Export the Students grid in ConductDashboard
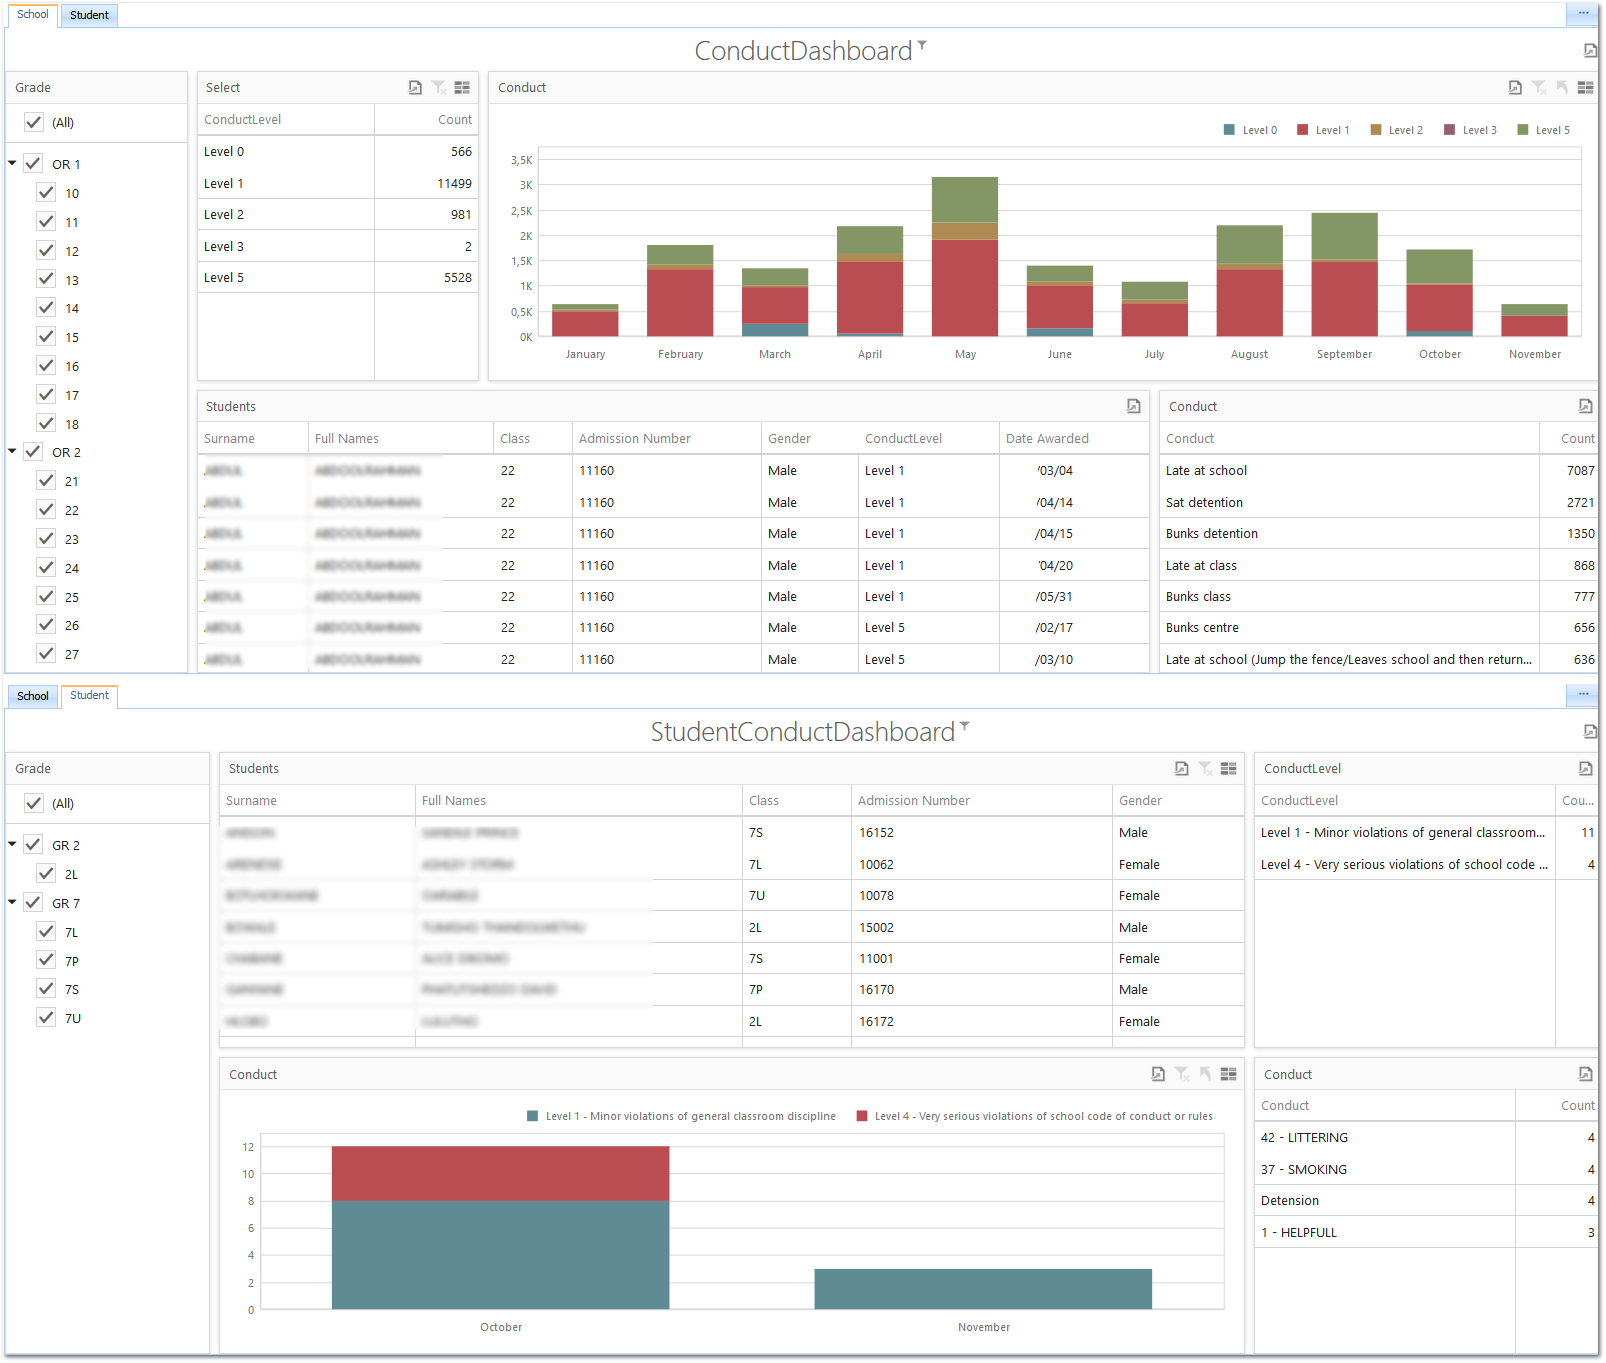 tap(1134, 406)
